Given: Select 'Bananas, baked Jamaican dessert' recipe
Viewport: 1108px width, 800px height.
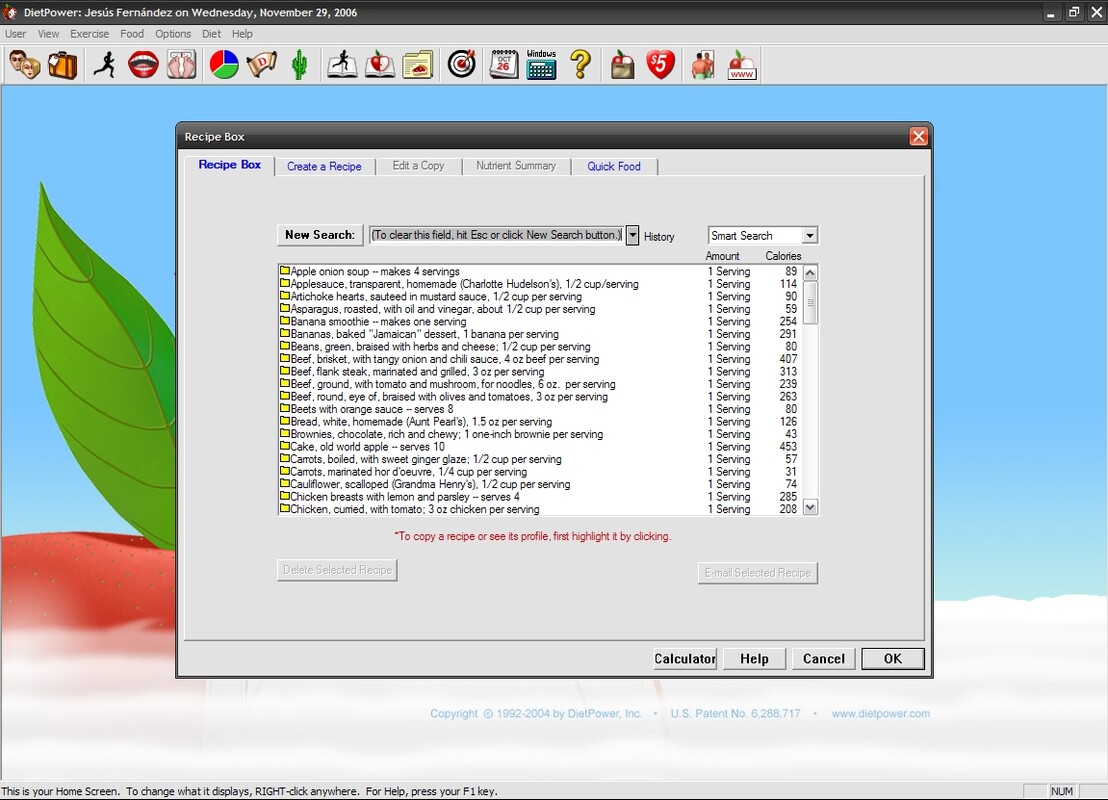Looking at the screenshot, I should click(x=540, y=334).
